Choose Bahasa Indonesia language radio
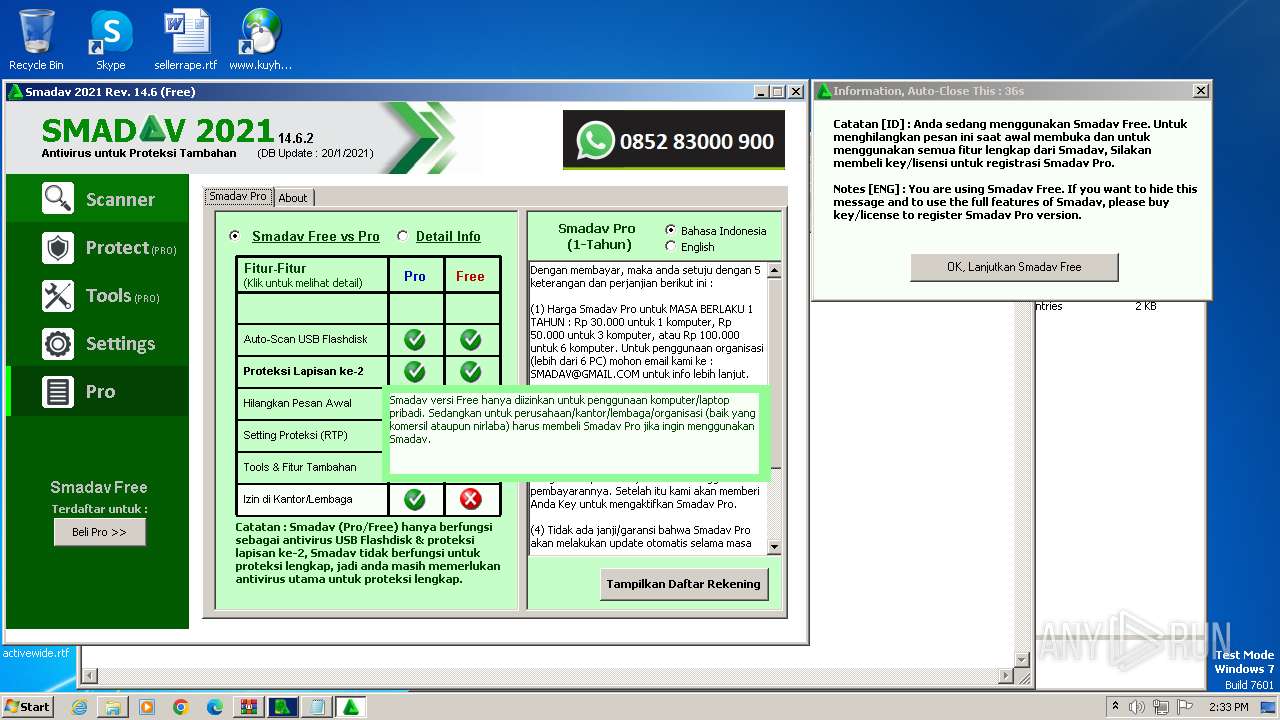Screen dimensions: 1280x720 670,230
